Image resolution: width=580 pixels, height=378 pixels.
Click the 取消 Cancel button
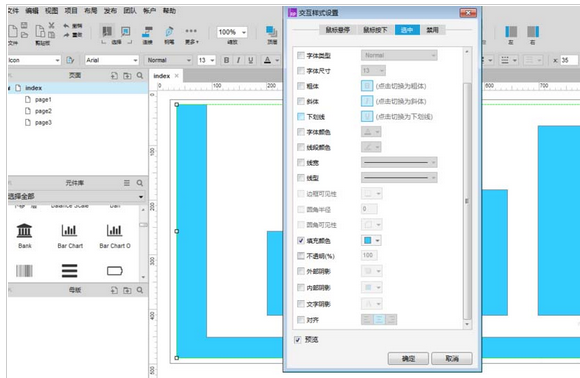(x=452, y=358)
